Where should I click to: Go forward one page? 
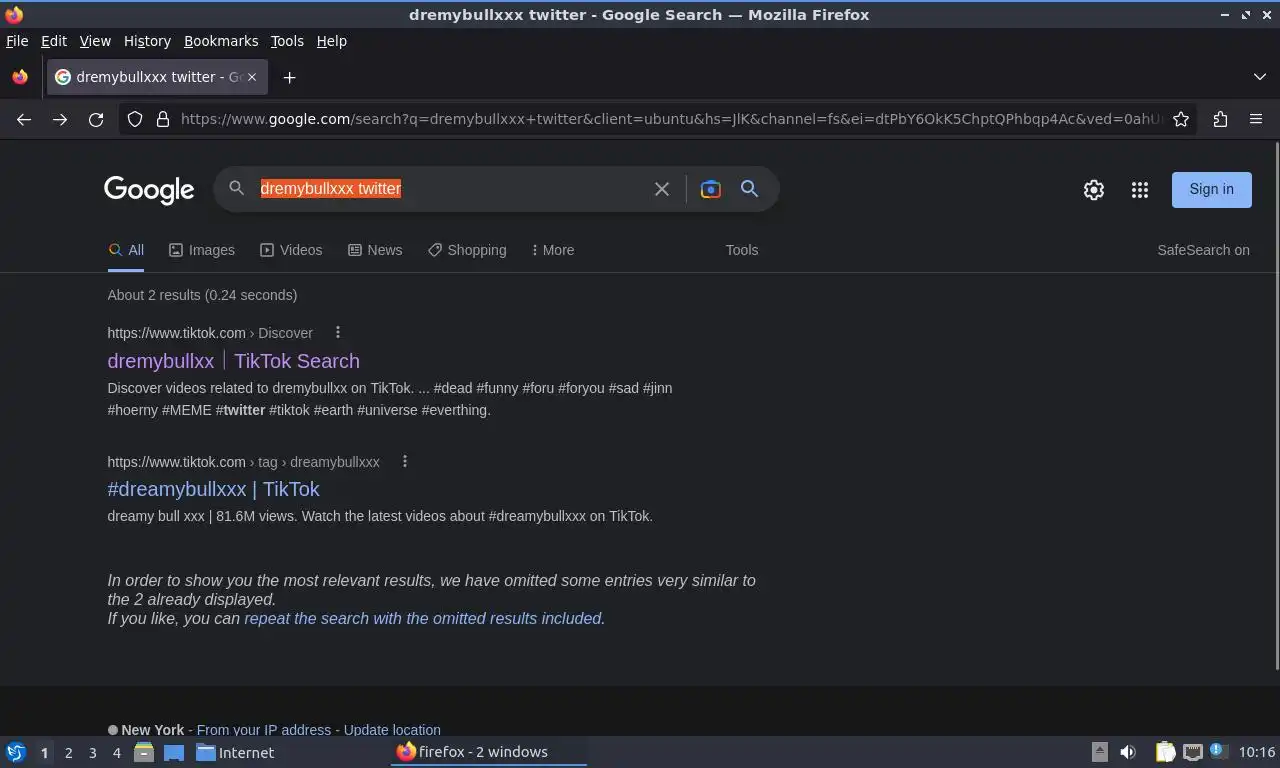[60, 119]
